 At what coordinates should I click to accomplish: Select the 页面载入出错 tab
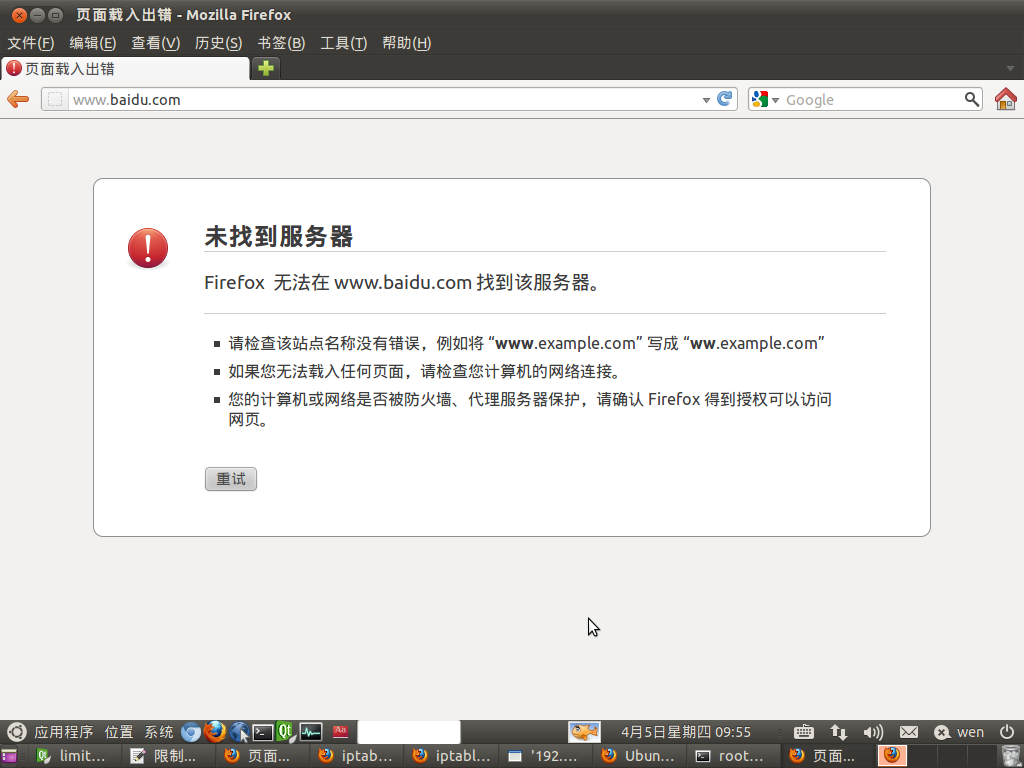pos(125,69)
